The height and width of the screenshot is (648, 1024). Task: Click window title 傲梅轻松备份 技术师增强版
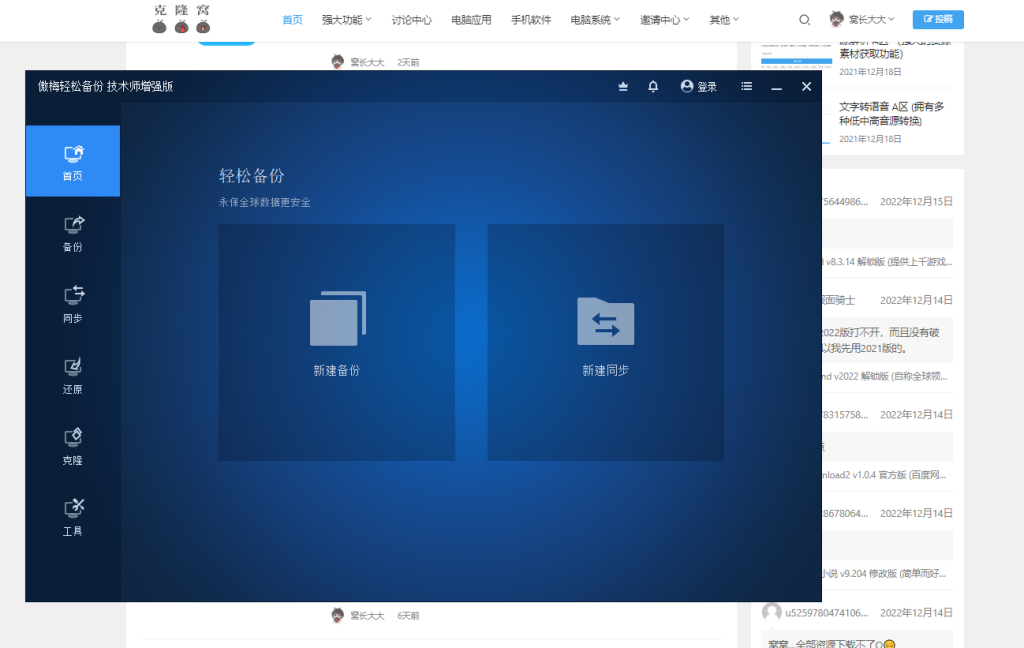[105, 86]
